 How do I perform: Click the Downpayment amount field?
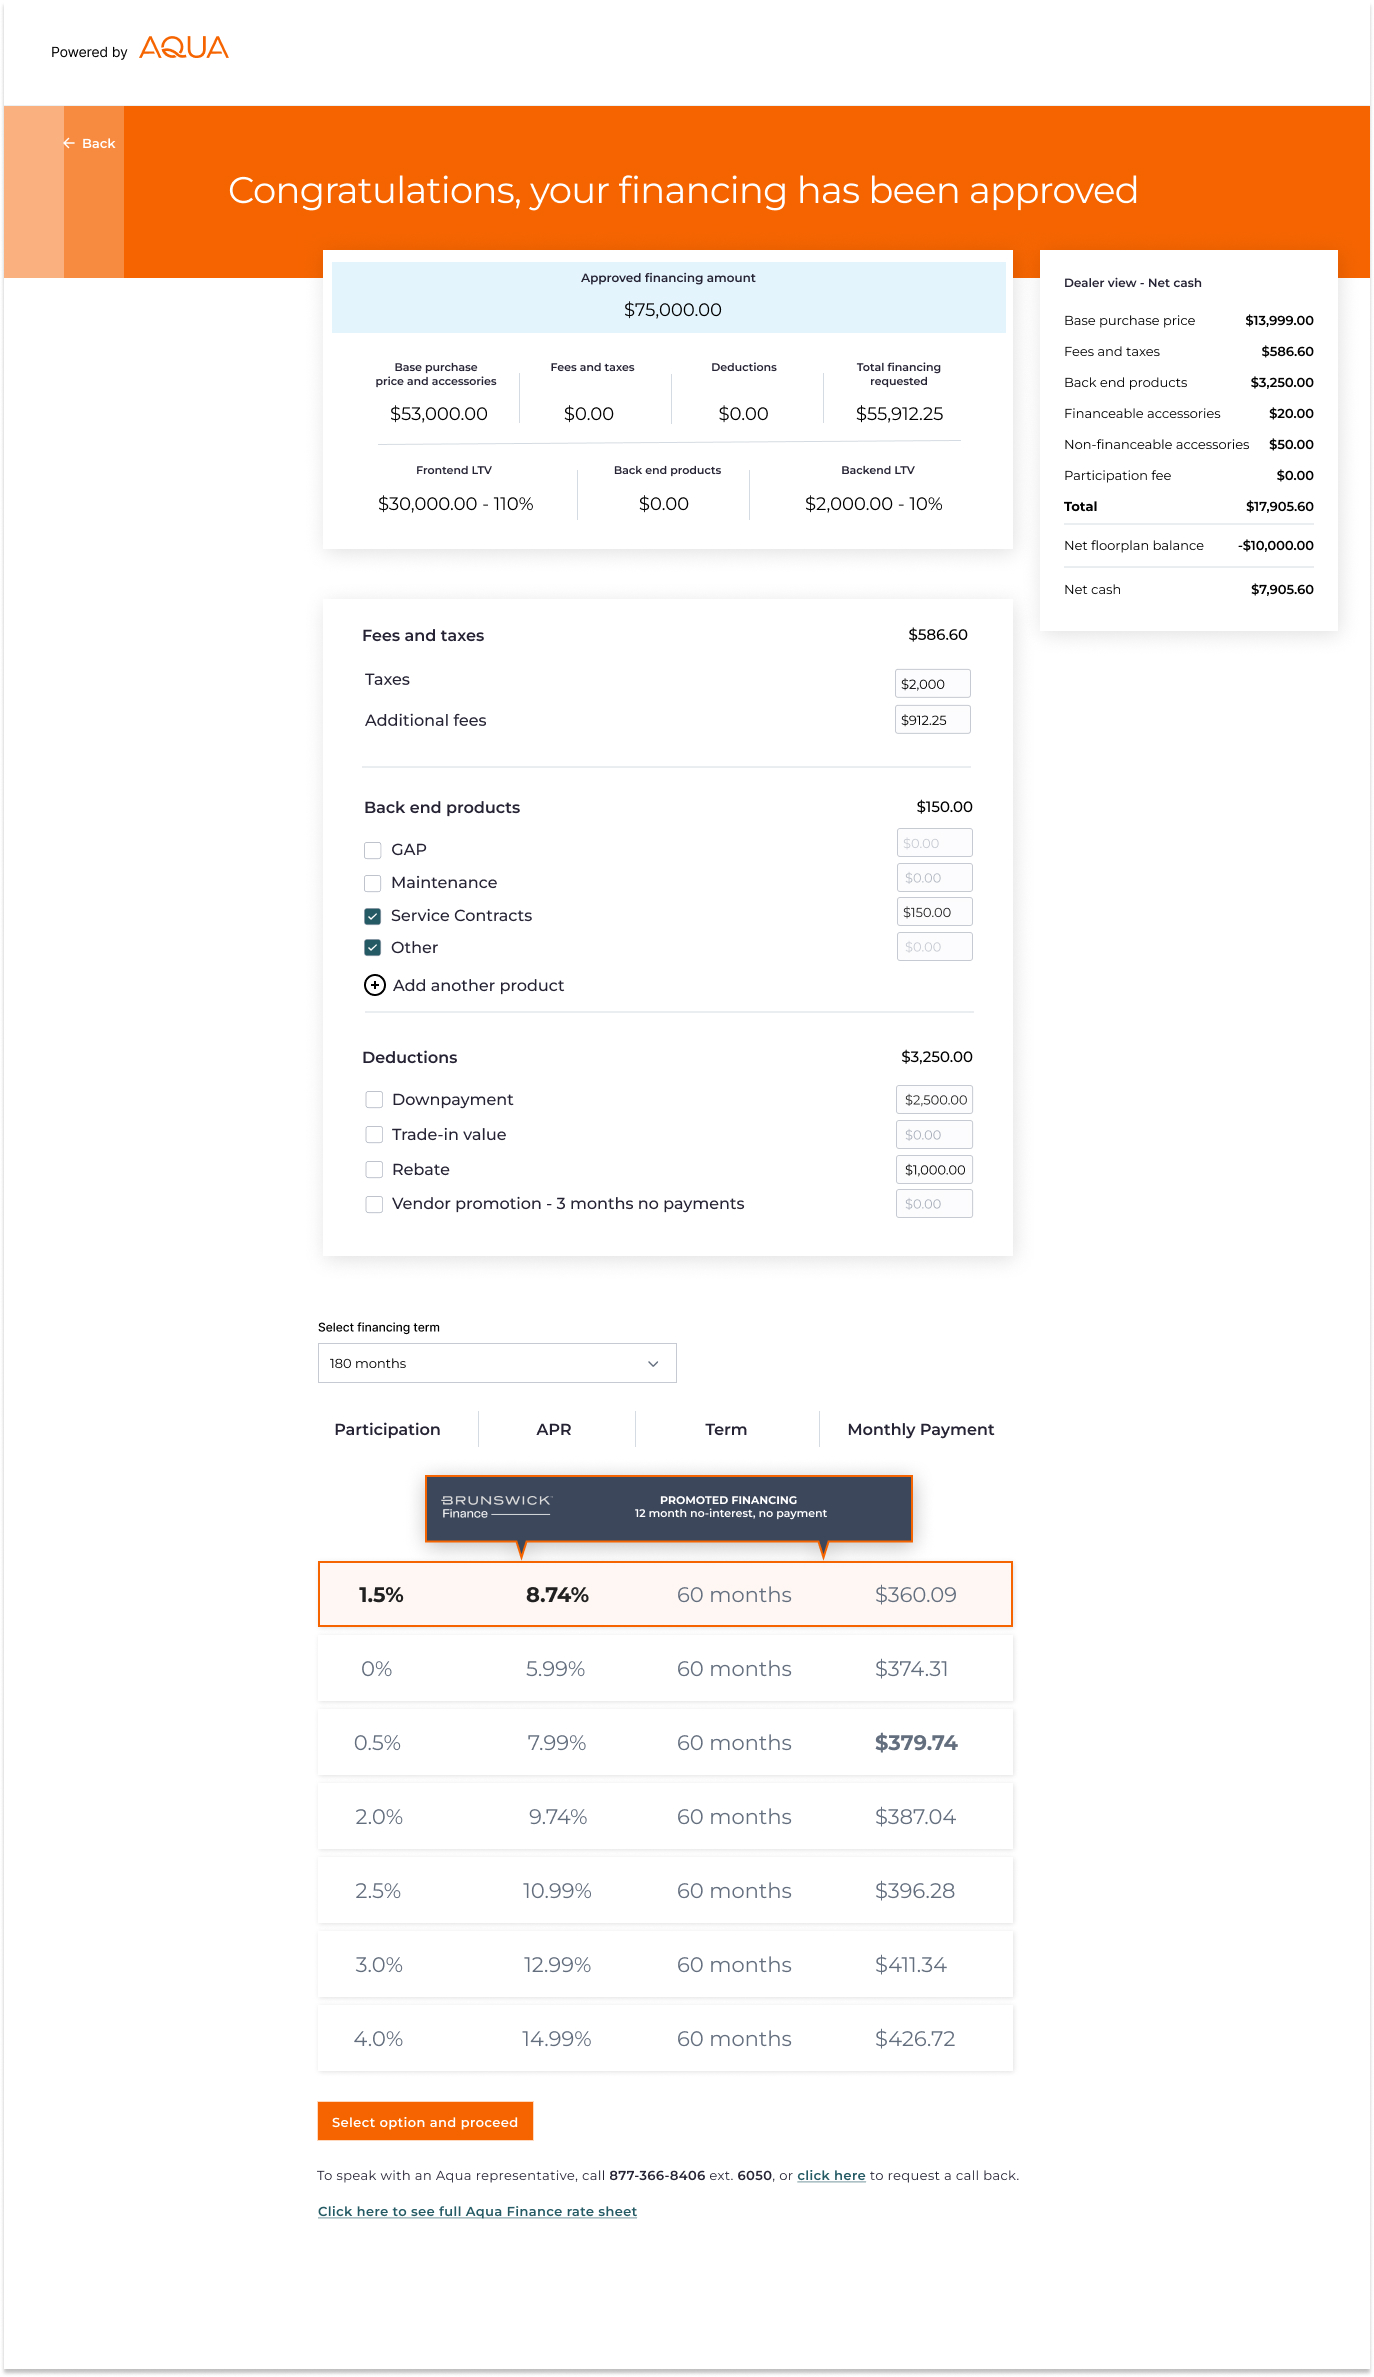[935, 1100]
